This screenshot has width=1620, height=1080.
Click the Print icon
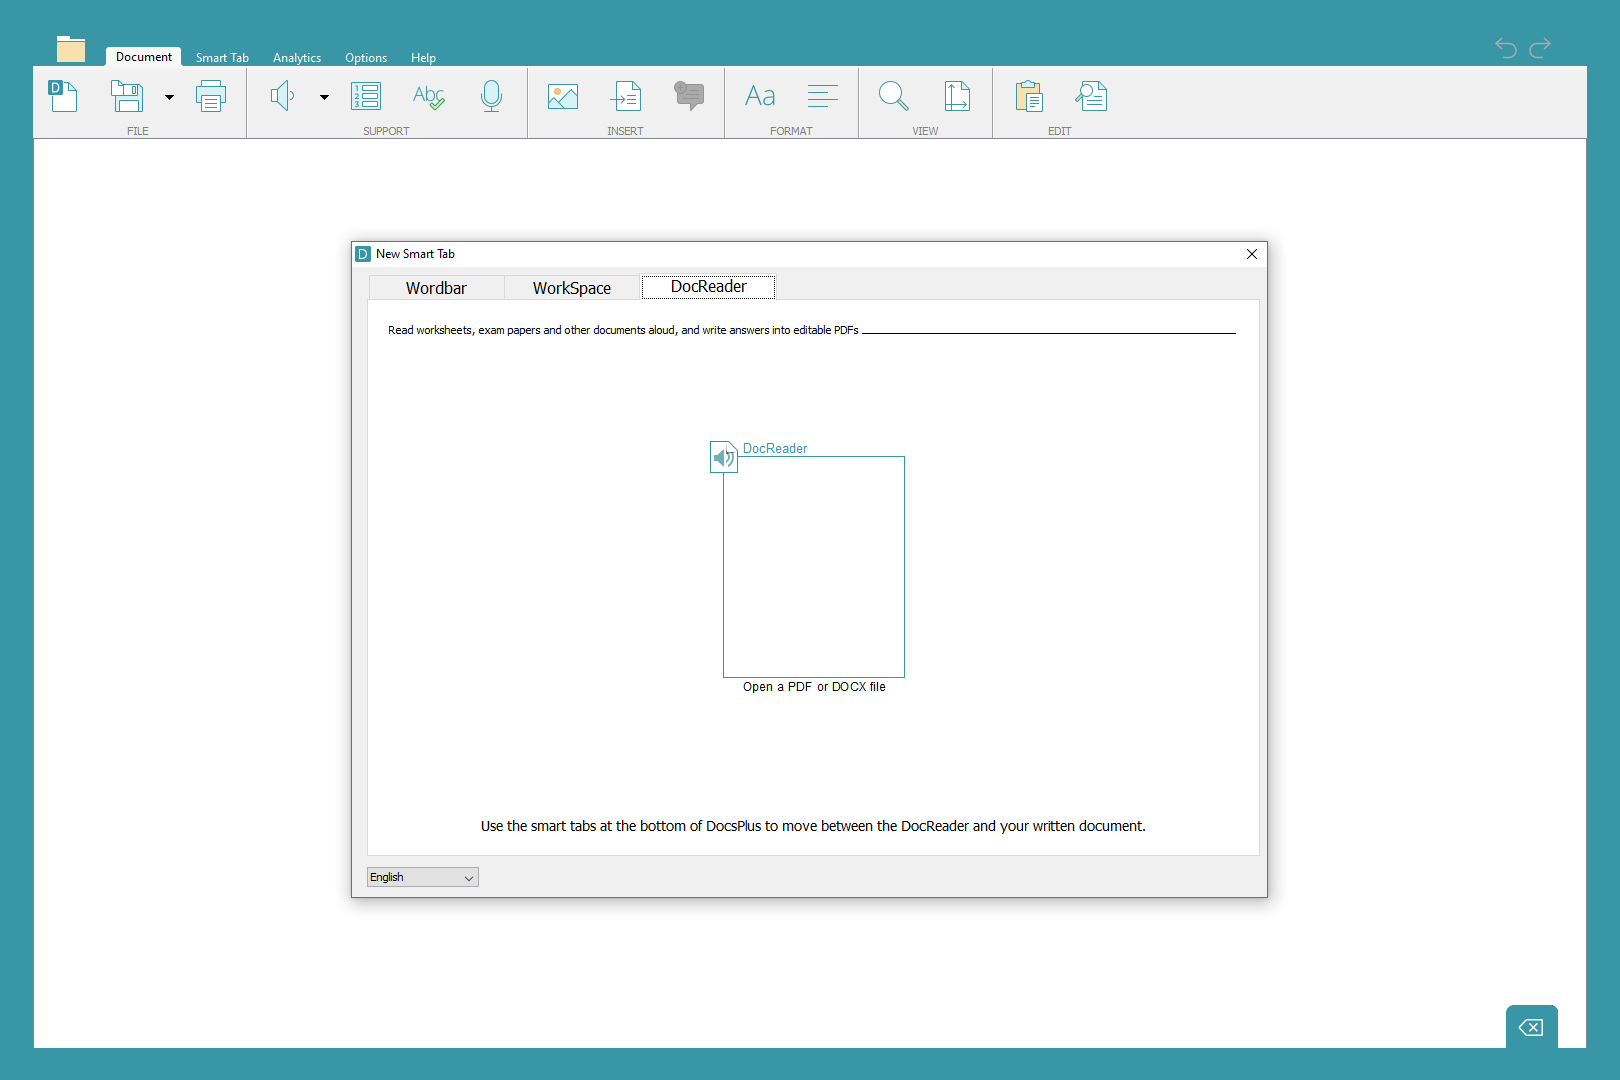point(211,96)
